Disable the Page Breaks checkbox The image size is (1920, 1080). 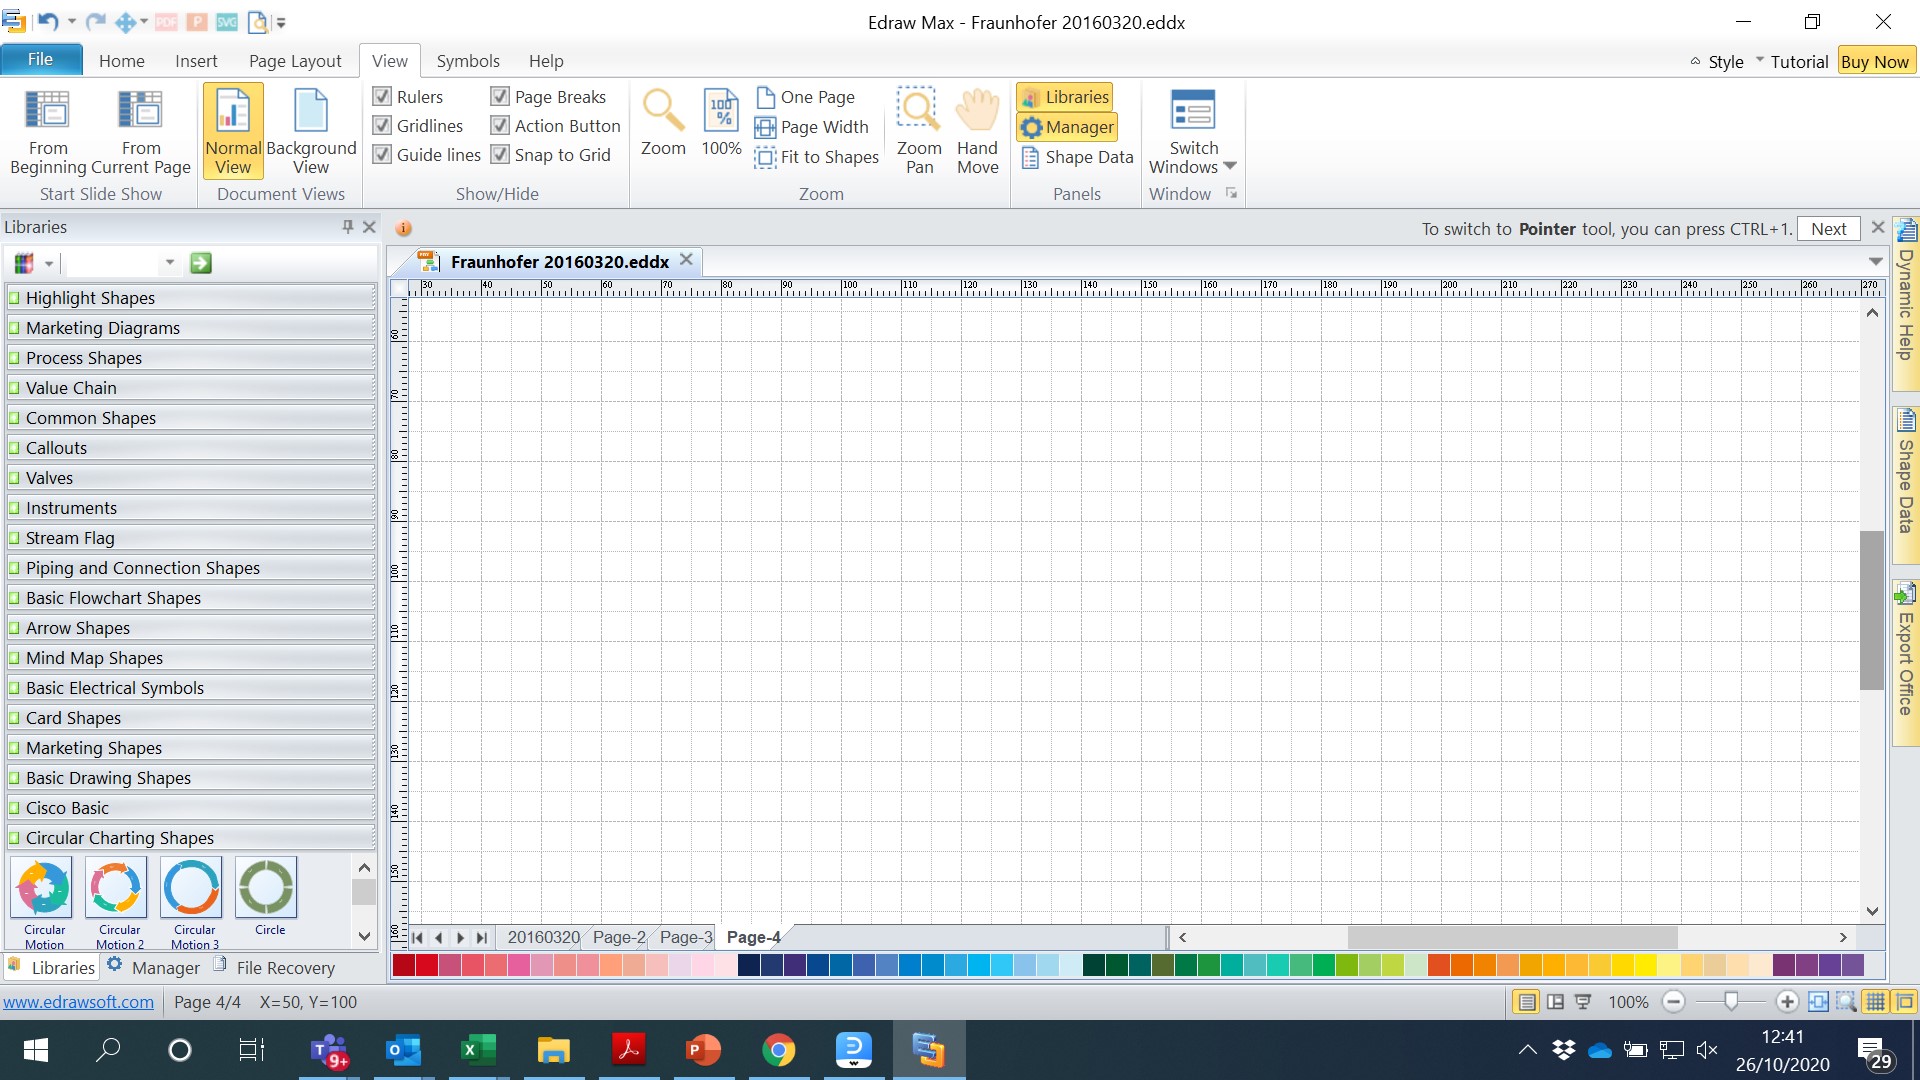pyautogui.click(x=500, y=96)
